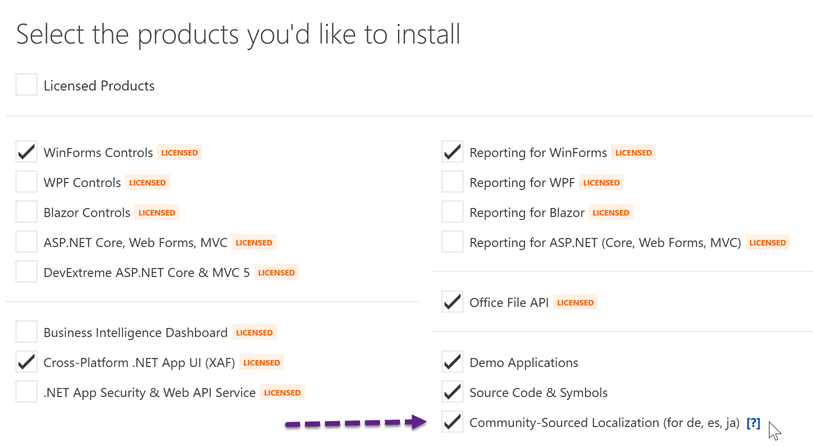Enable Business Intelligence Dashboard checkbox
Image resolution: width=813 pixels, height=447 pixels.
tap(26, 332)
